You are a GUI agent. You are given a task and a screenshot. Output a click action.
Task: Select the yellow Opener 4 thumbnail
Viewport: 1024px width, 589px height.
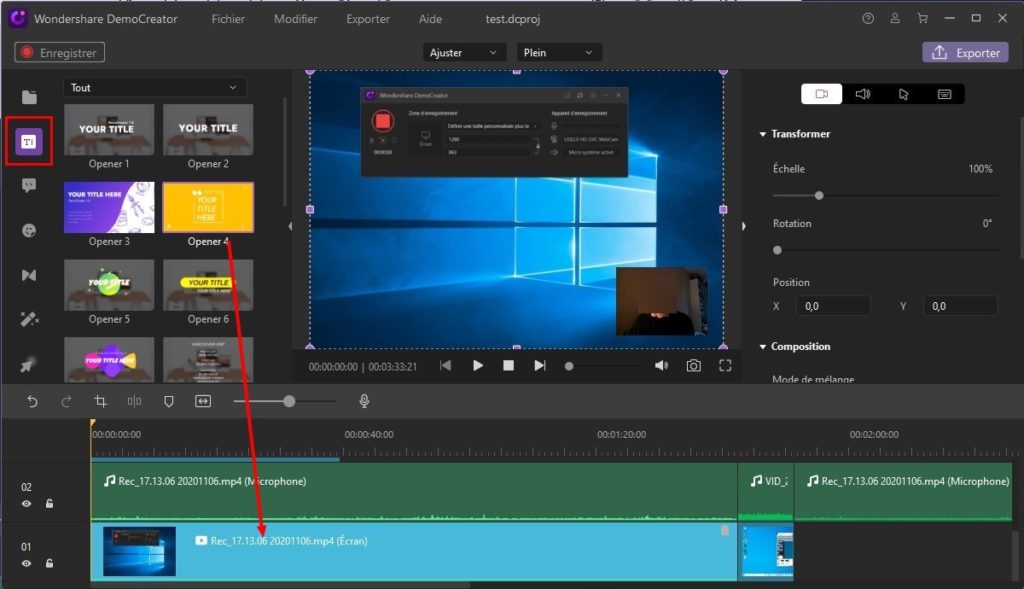tap(208, 207)
